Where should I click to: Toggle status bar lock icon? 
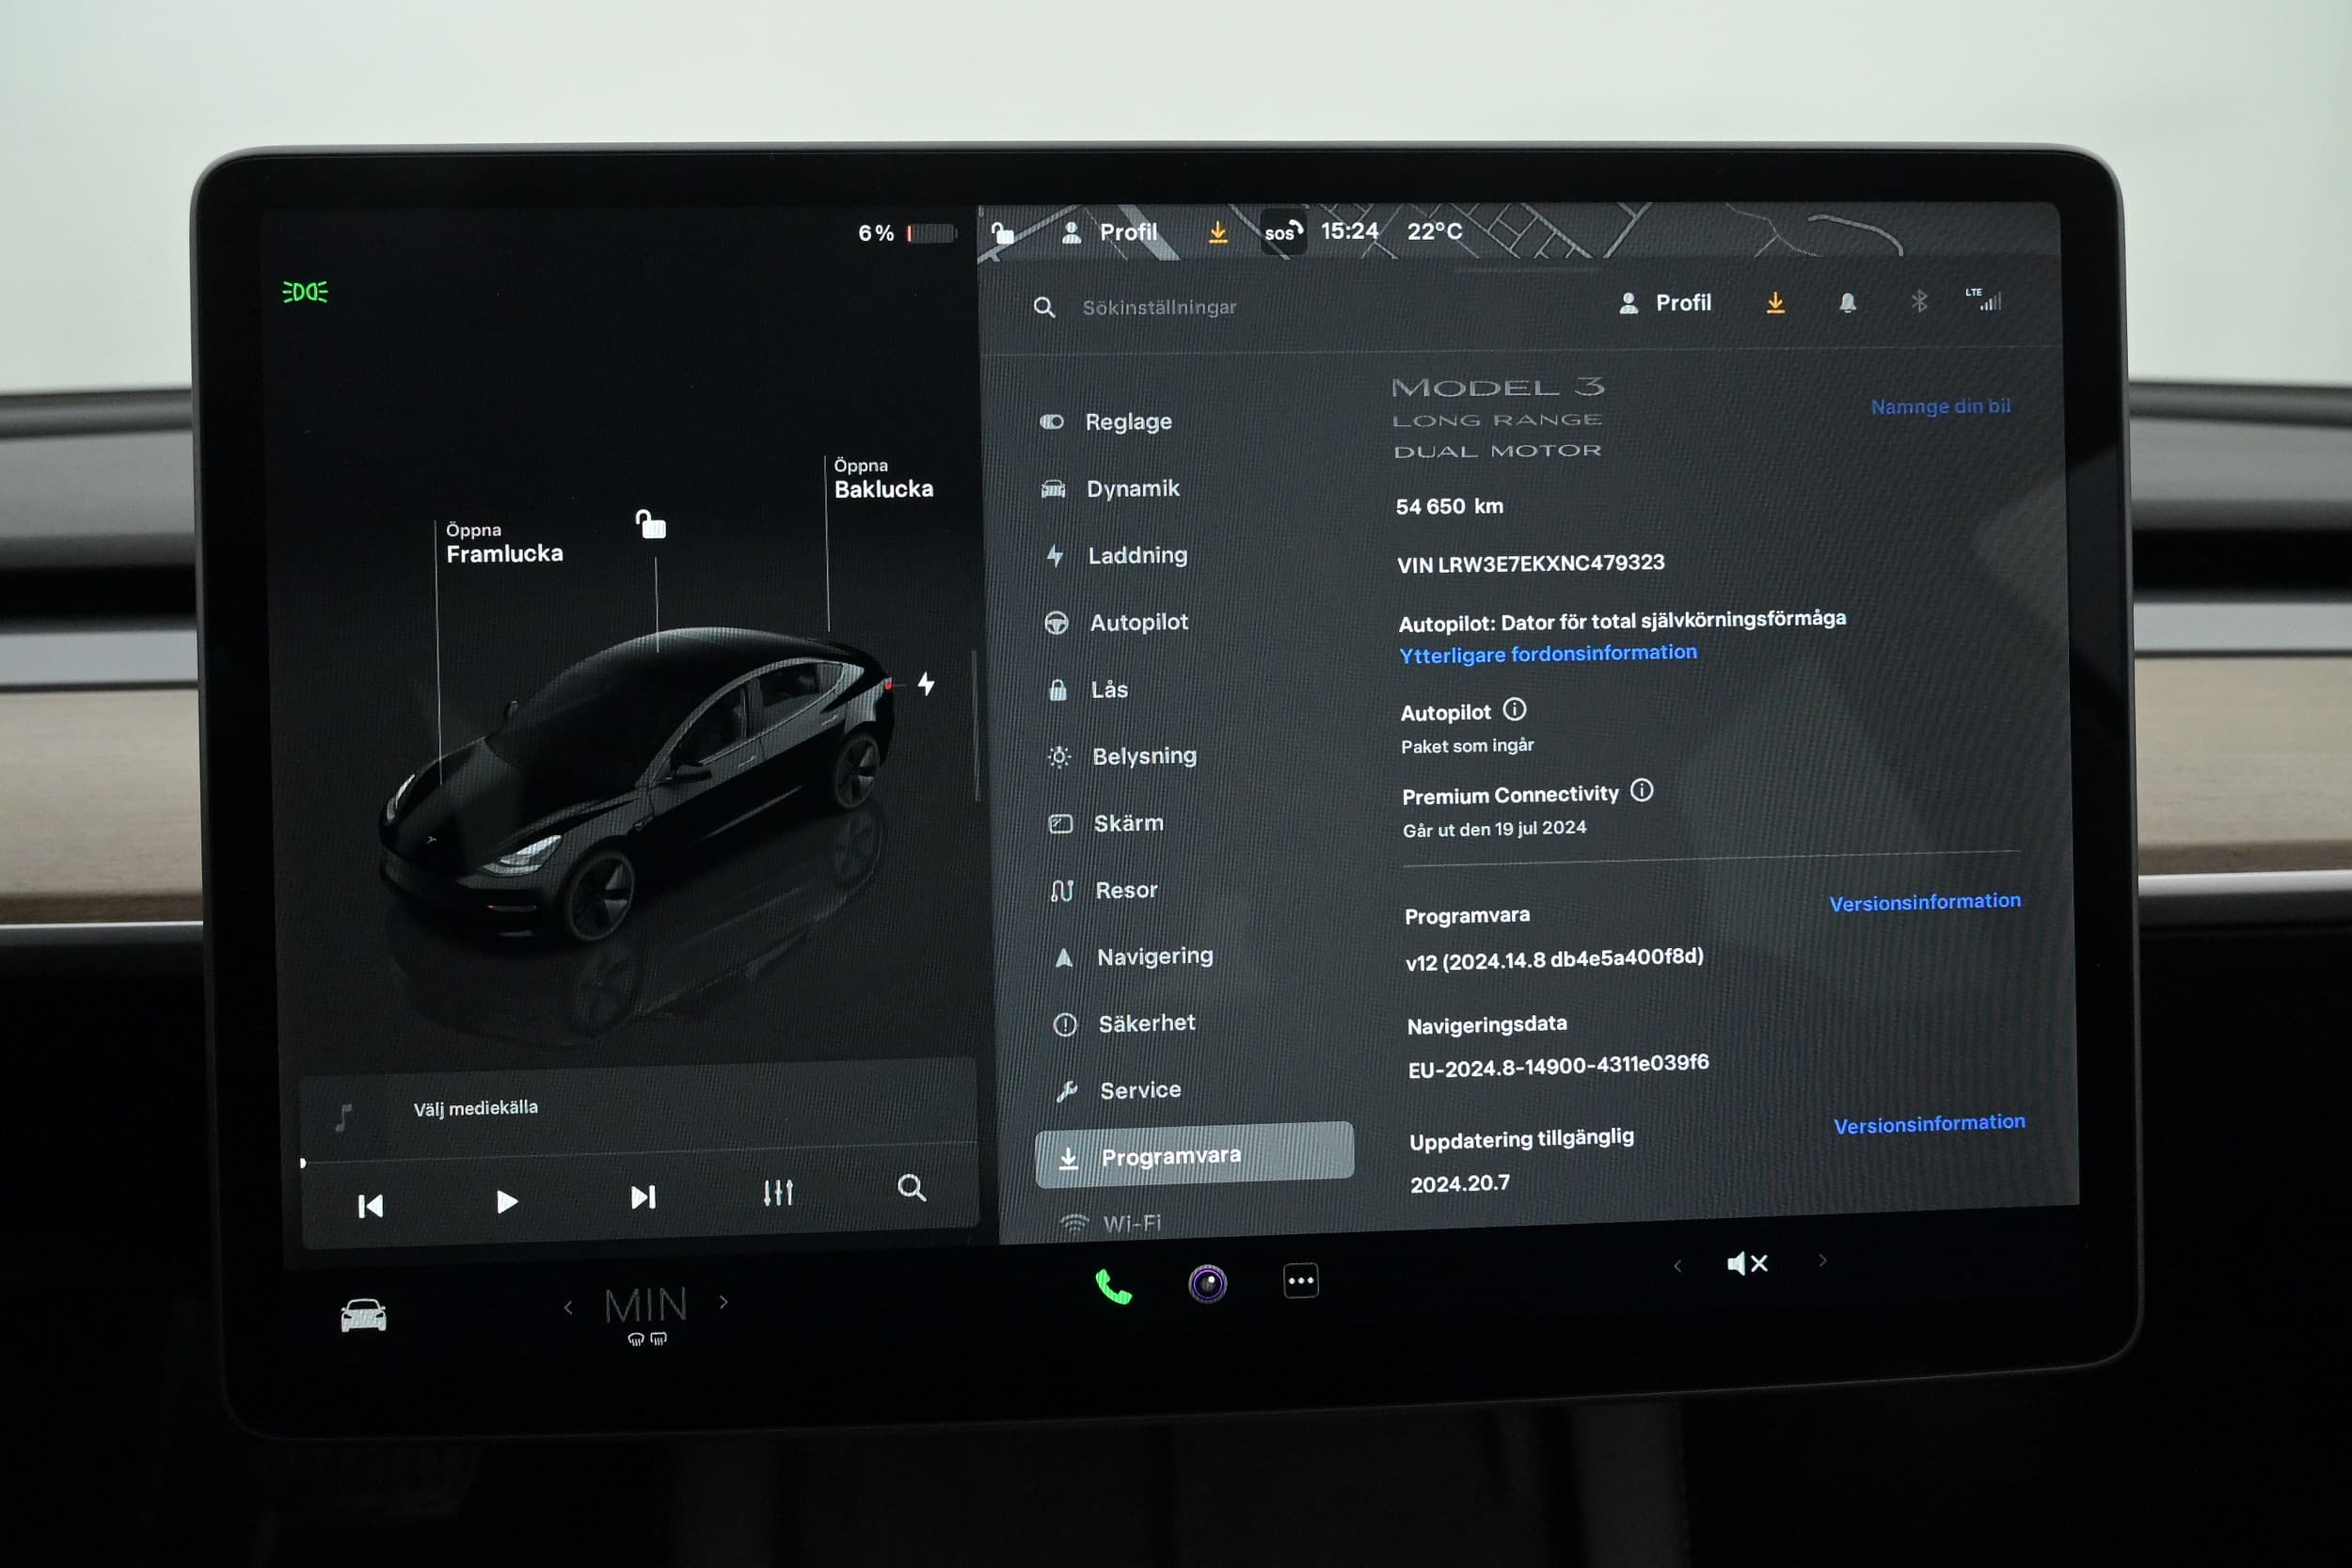[x=1002, y=233]
